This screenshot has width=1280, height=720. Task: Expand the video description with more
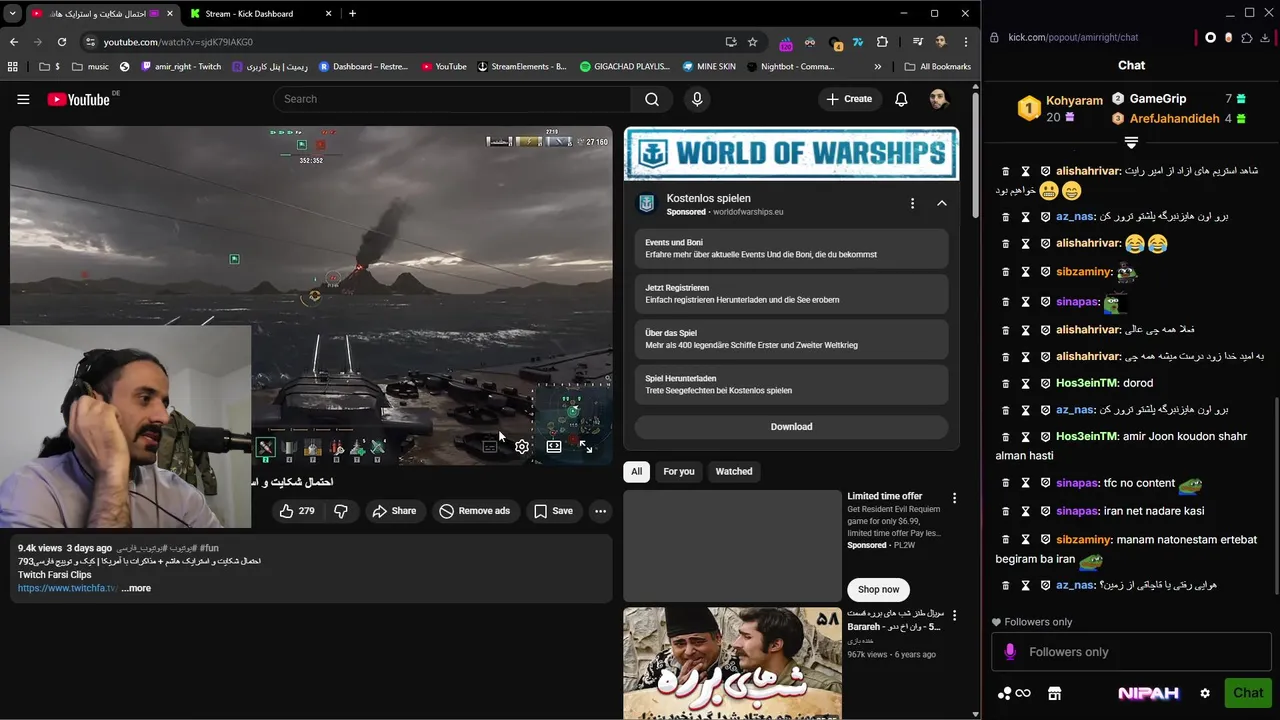click(x=136, y=588)
